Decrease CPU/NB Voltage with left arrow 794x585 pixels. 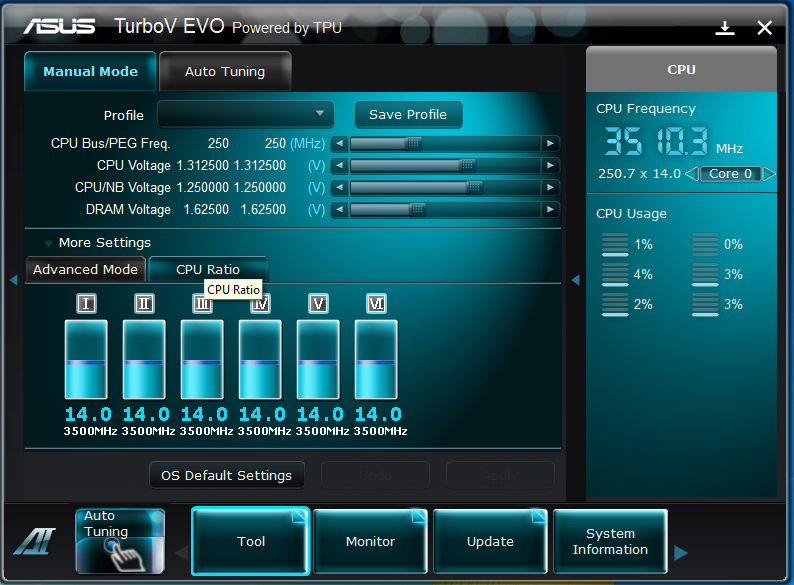(340, 187)
